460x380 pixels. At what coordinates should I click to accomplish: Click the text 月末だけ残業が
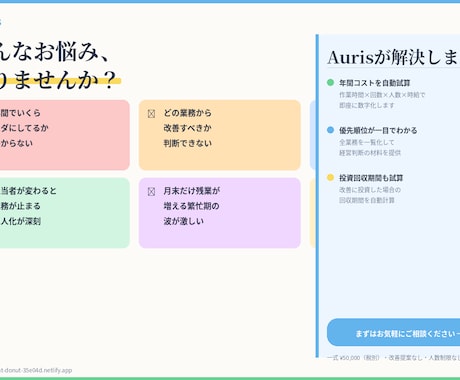coord(192,191)
